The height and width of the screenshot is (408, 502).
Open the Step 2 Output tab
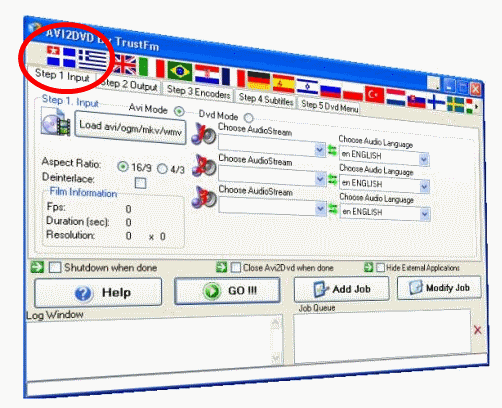129,84
